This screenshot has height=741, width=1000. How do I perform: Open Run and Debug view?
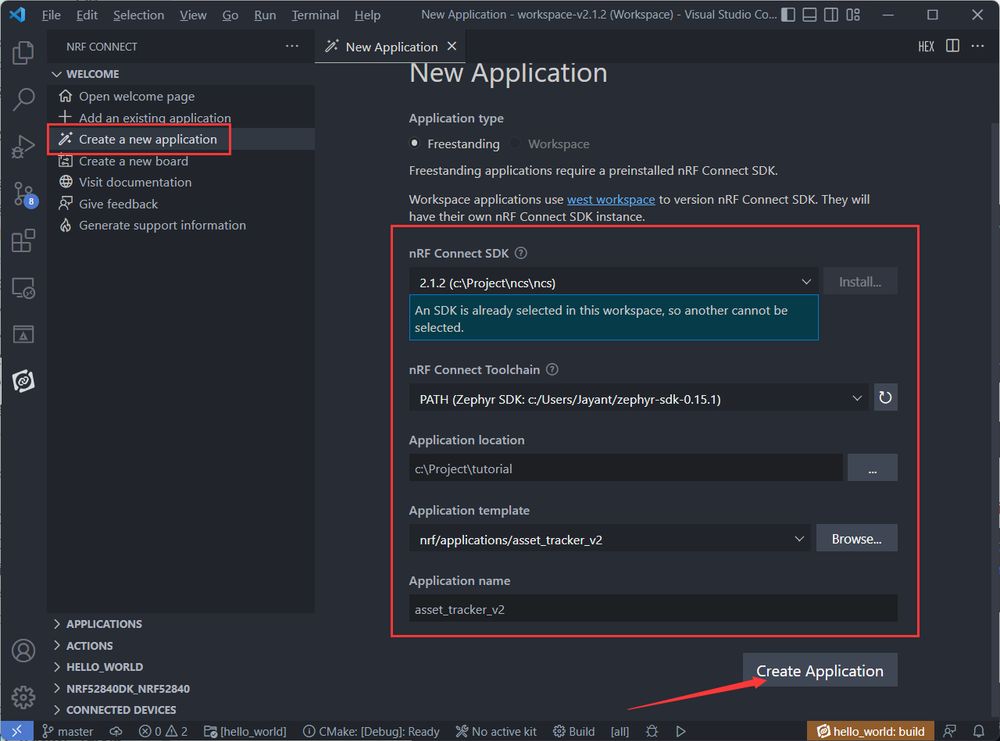pos(23,146)
